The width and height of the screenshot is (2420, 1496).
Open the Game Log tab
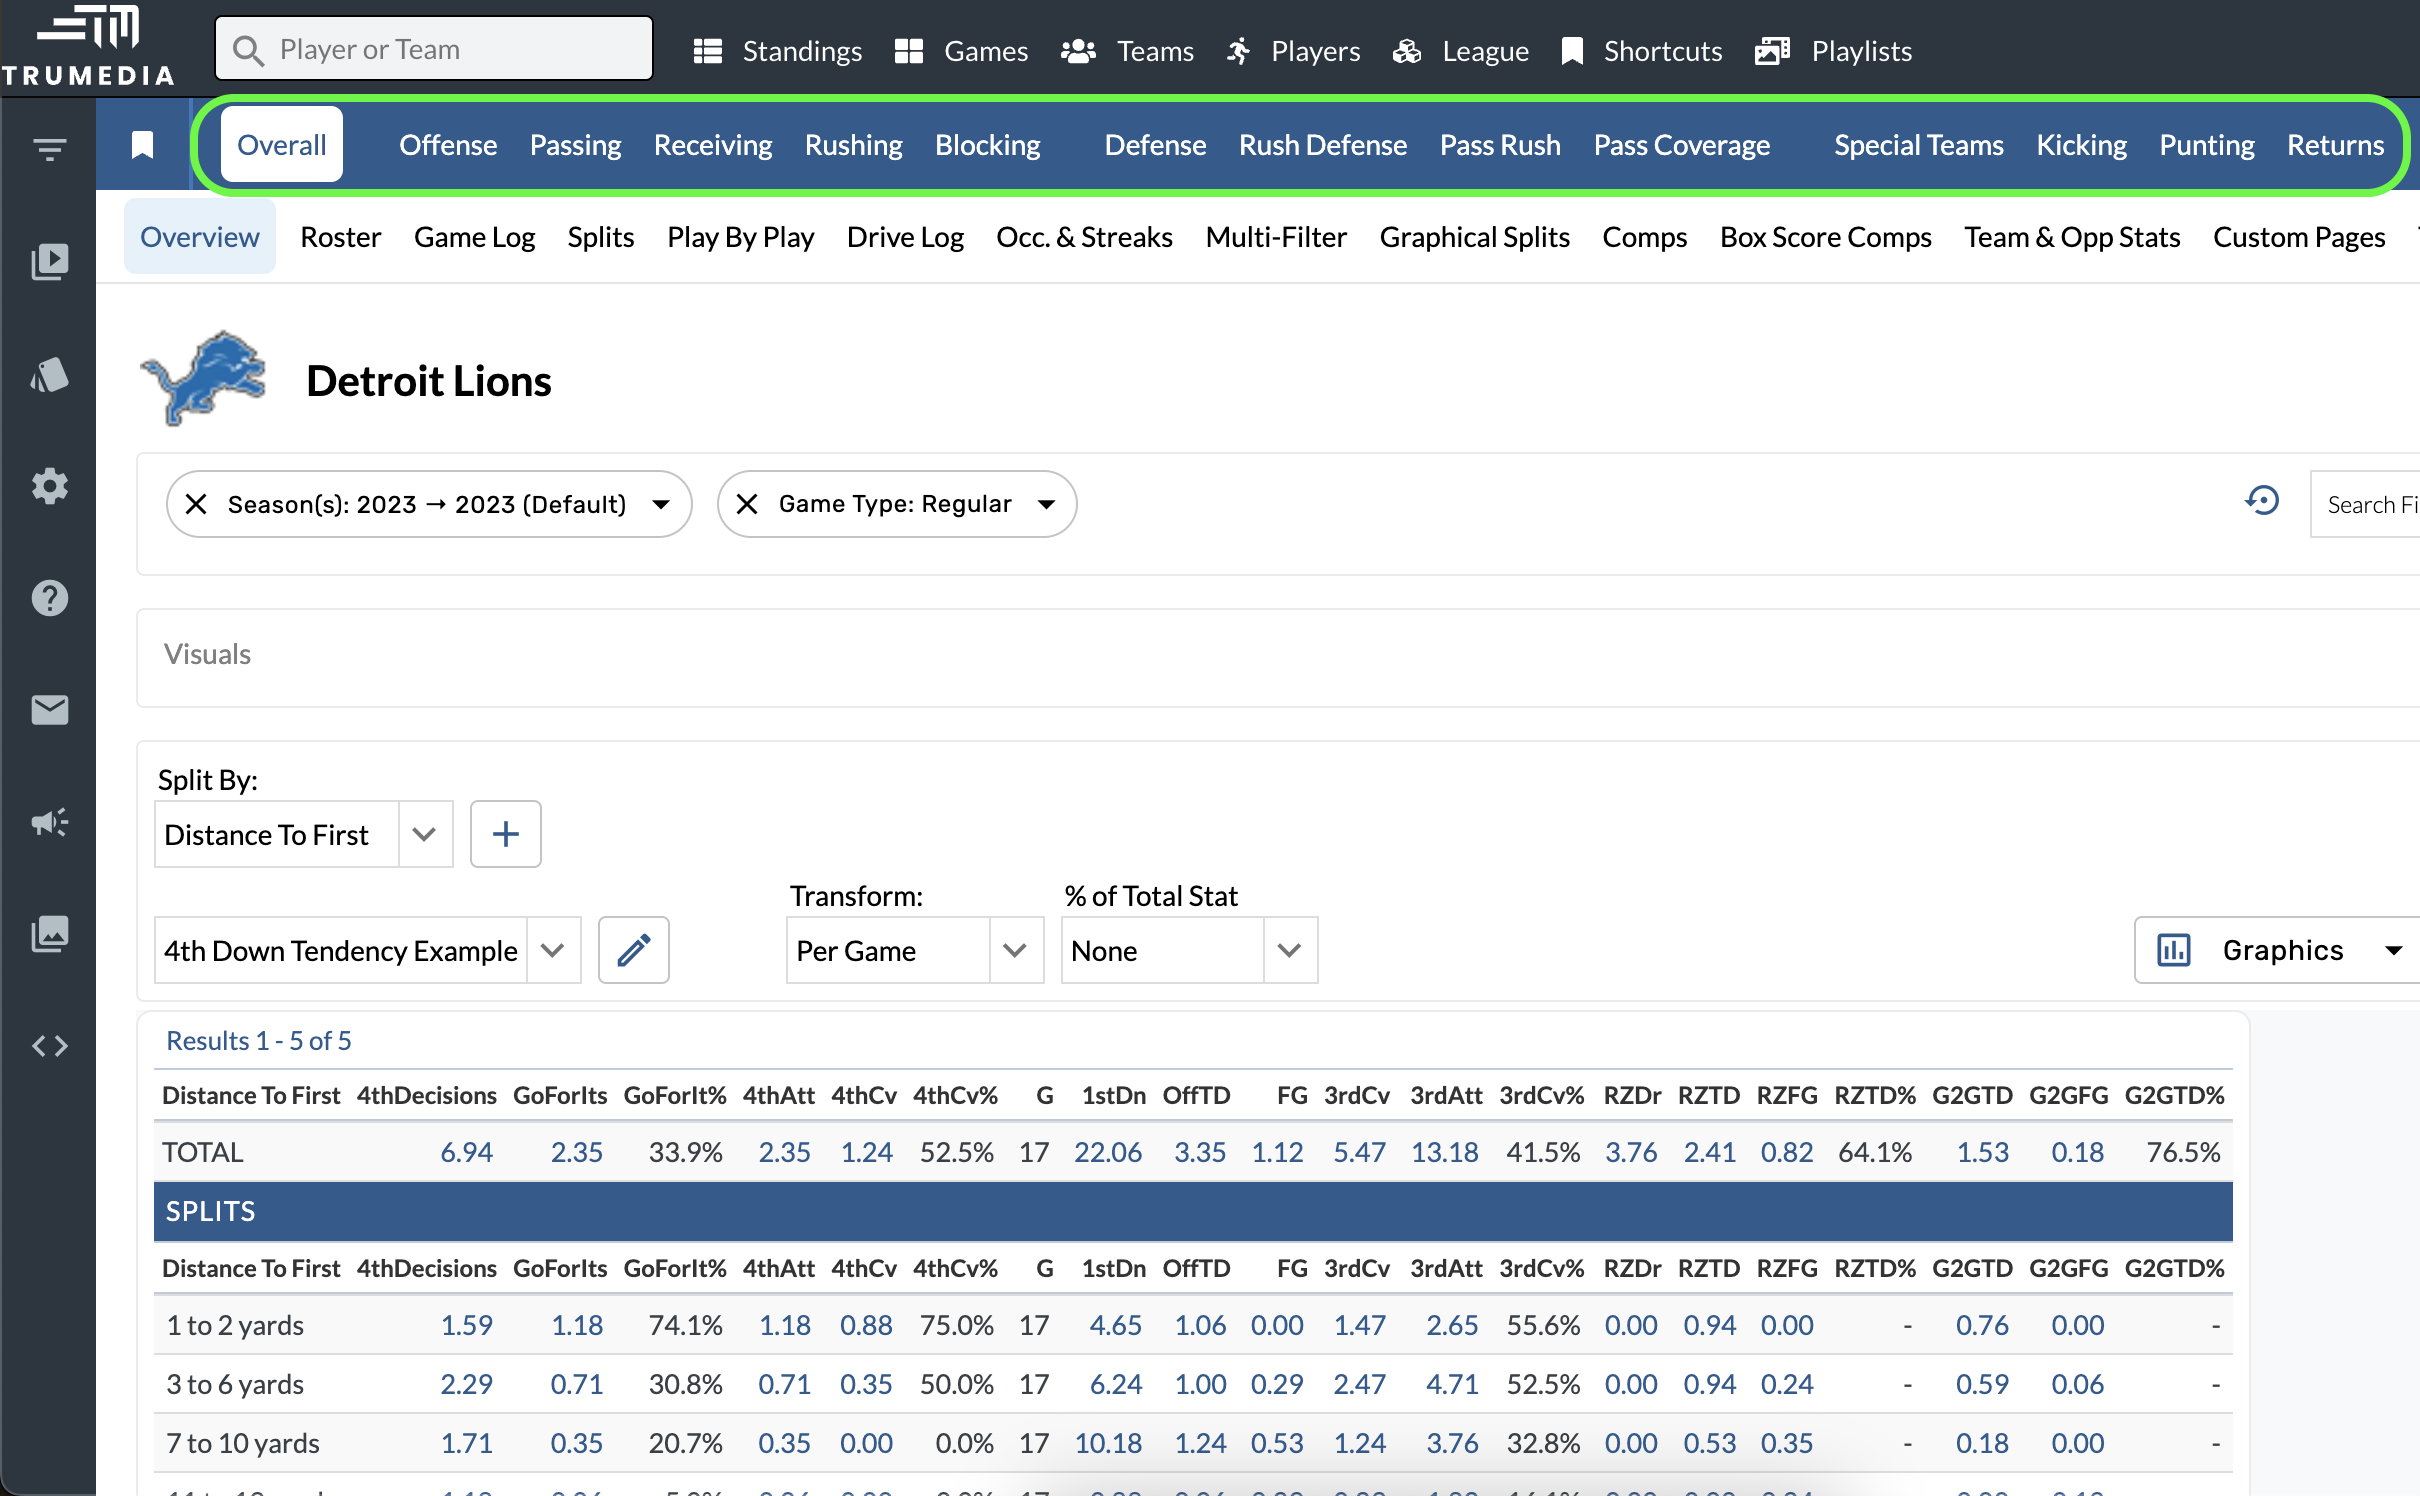474,237
